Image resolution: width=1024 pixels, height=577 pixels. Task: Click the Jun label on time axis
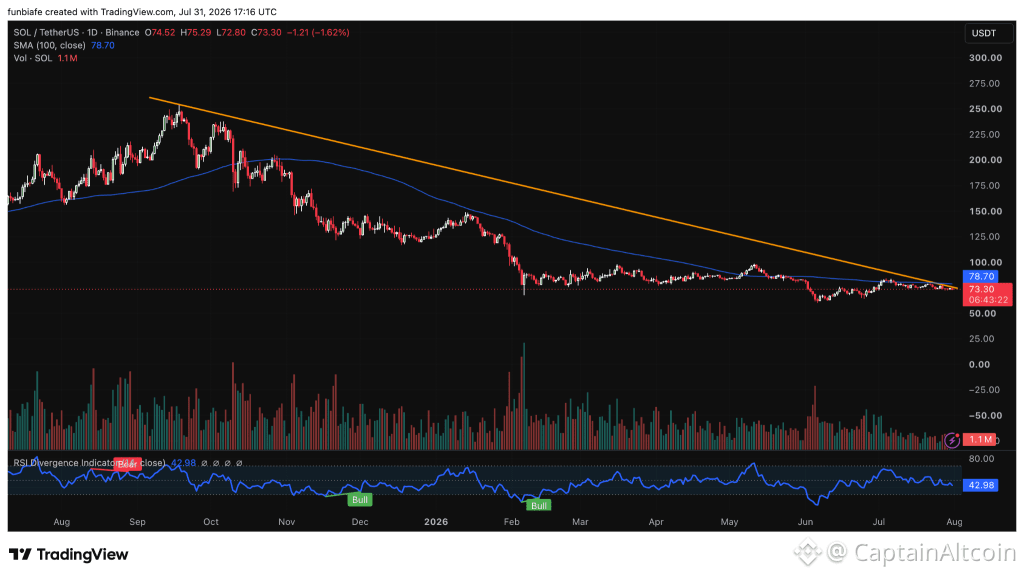coord(805,522)
